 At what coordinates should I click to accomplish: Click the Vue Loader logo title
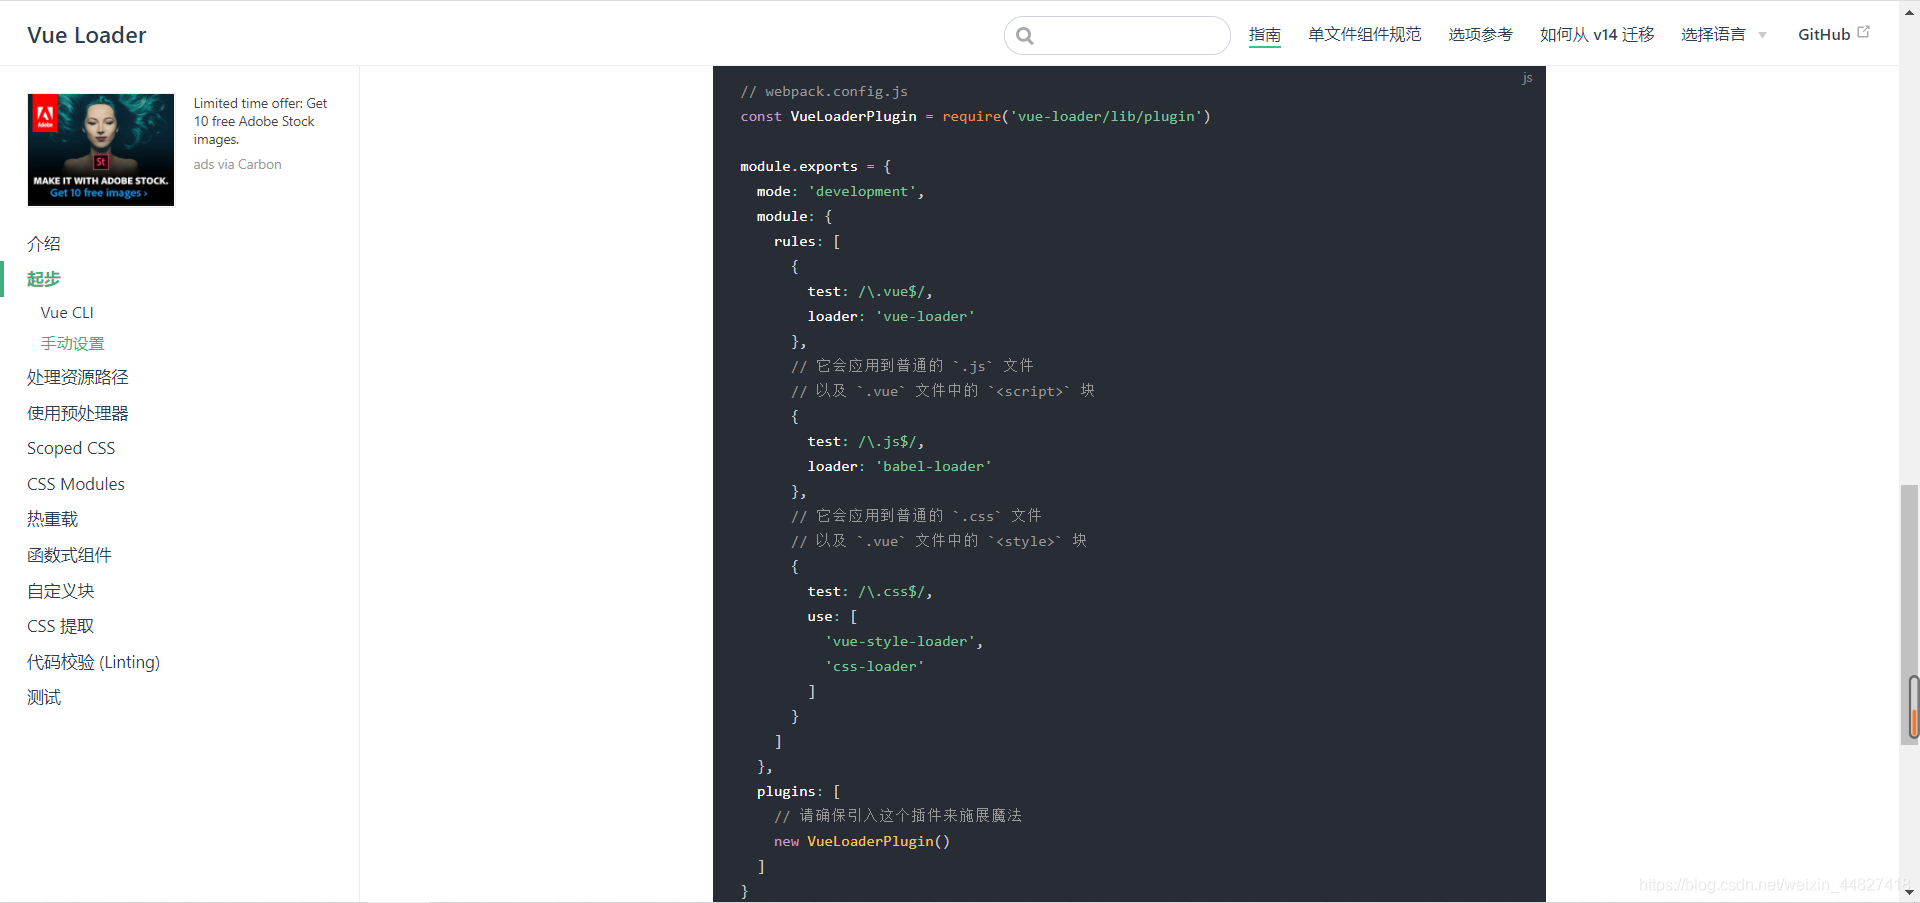[x=87, y=34]
